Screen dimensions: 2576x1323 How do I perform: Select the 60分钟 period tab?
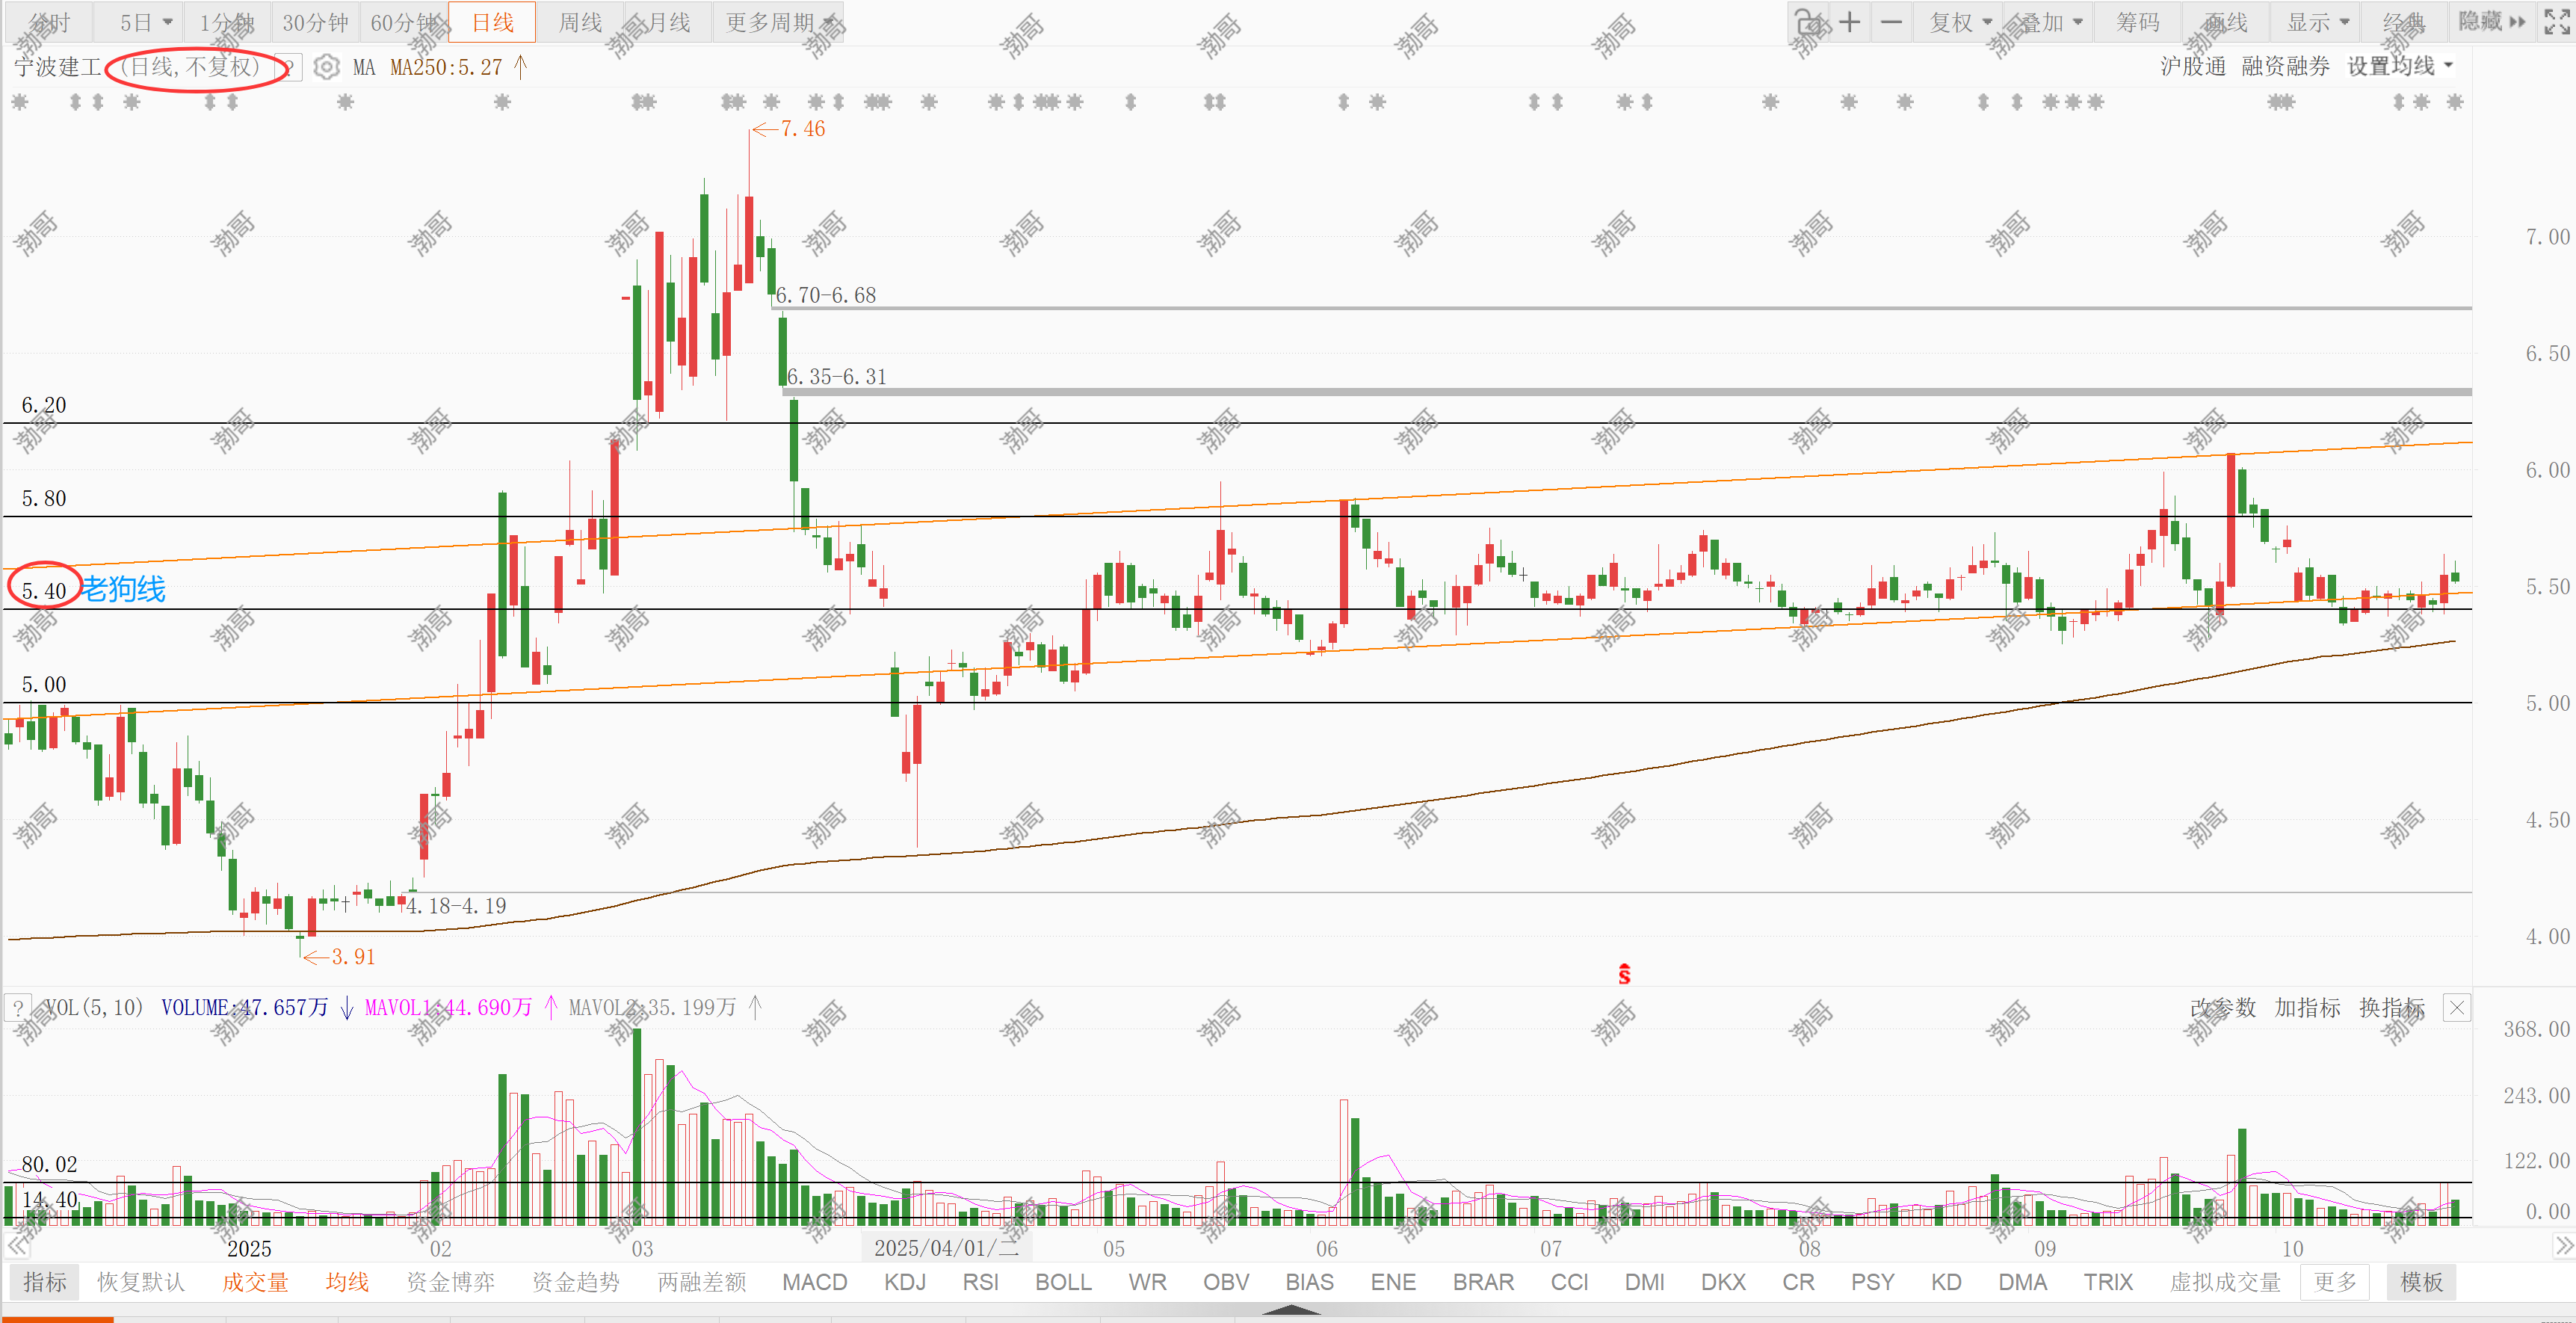[x=403, y=22]
